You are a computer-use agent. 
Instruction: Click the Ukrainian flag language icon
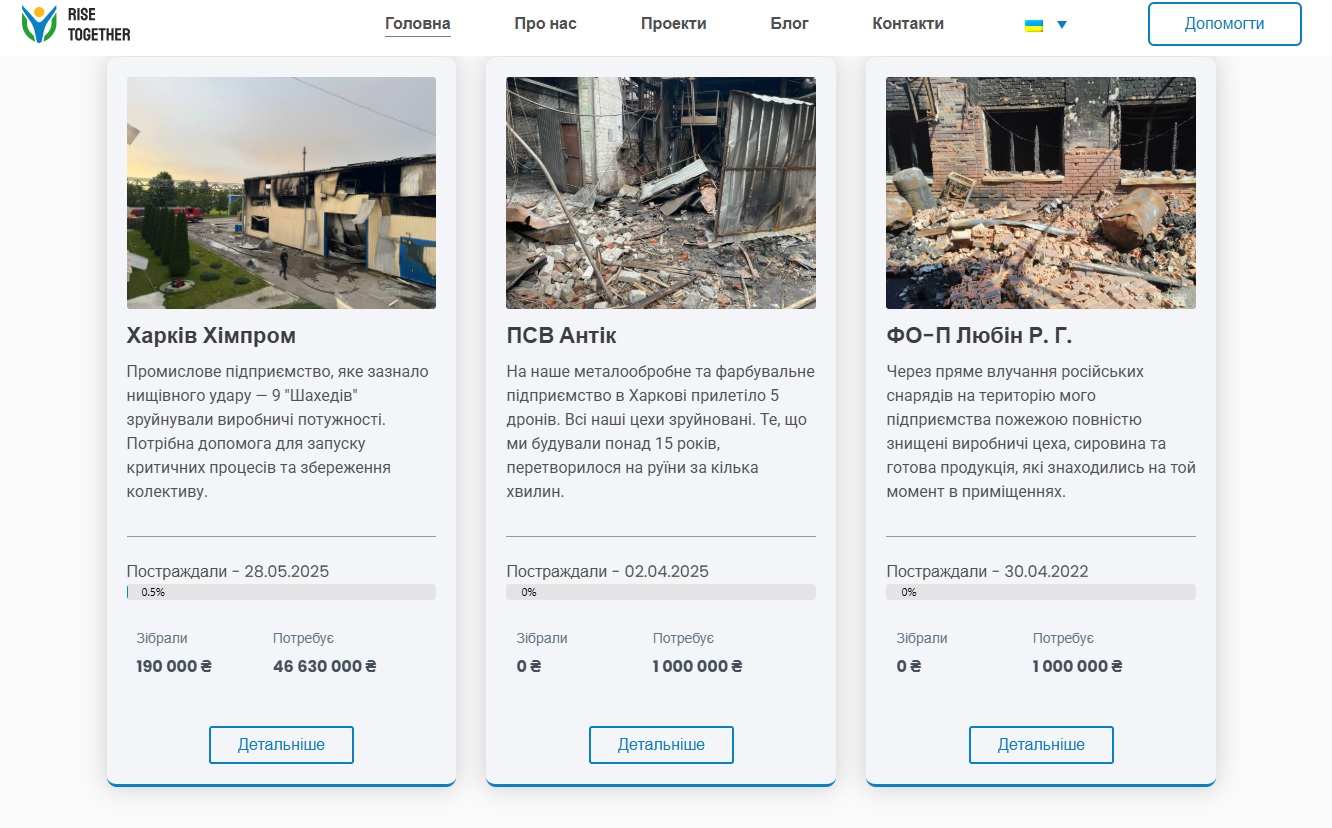(x=1034, y=25)
